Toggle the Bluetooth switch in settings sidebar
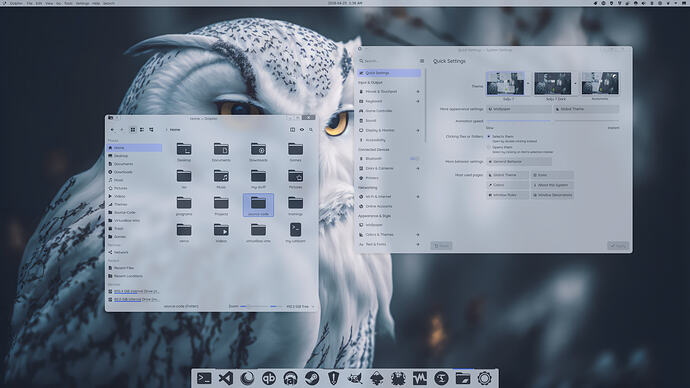The height and width of the screenshot is (388, 690). click(414, 158)
